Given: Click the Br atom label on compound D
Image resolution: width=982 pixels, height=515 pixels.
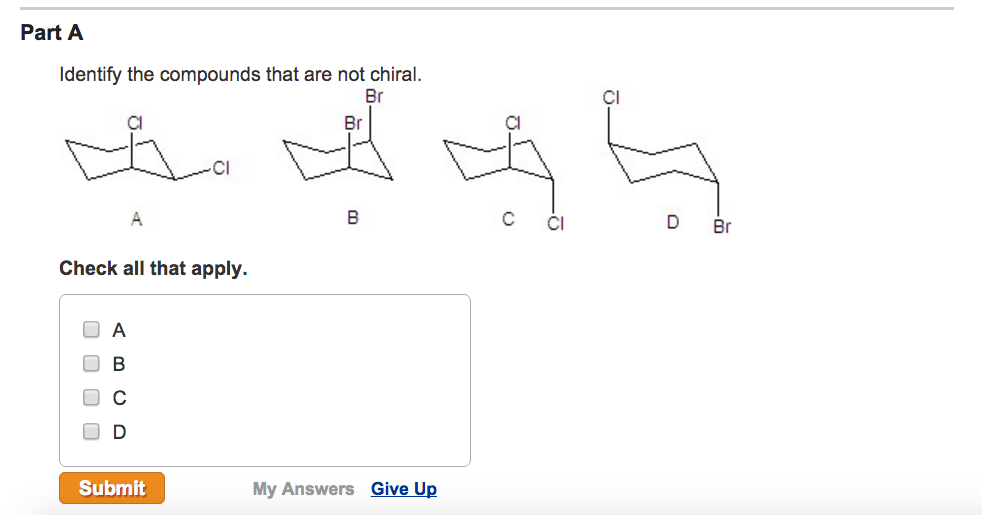Looking at the screenshot, I should (722, 227).
